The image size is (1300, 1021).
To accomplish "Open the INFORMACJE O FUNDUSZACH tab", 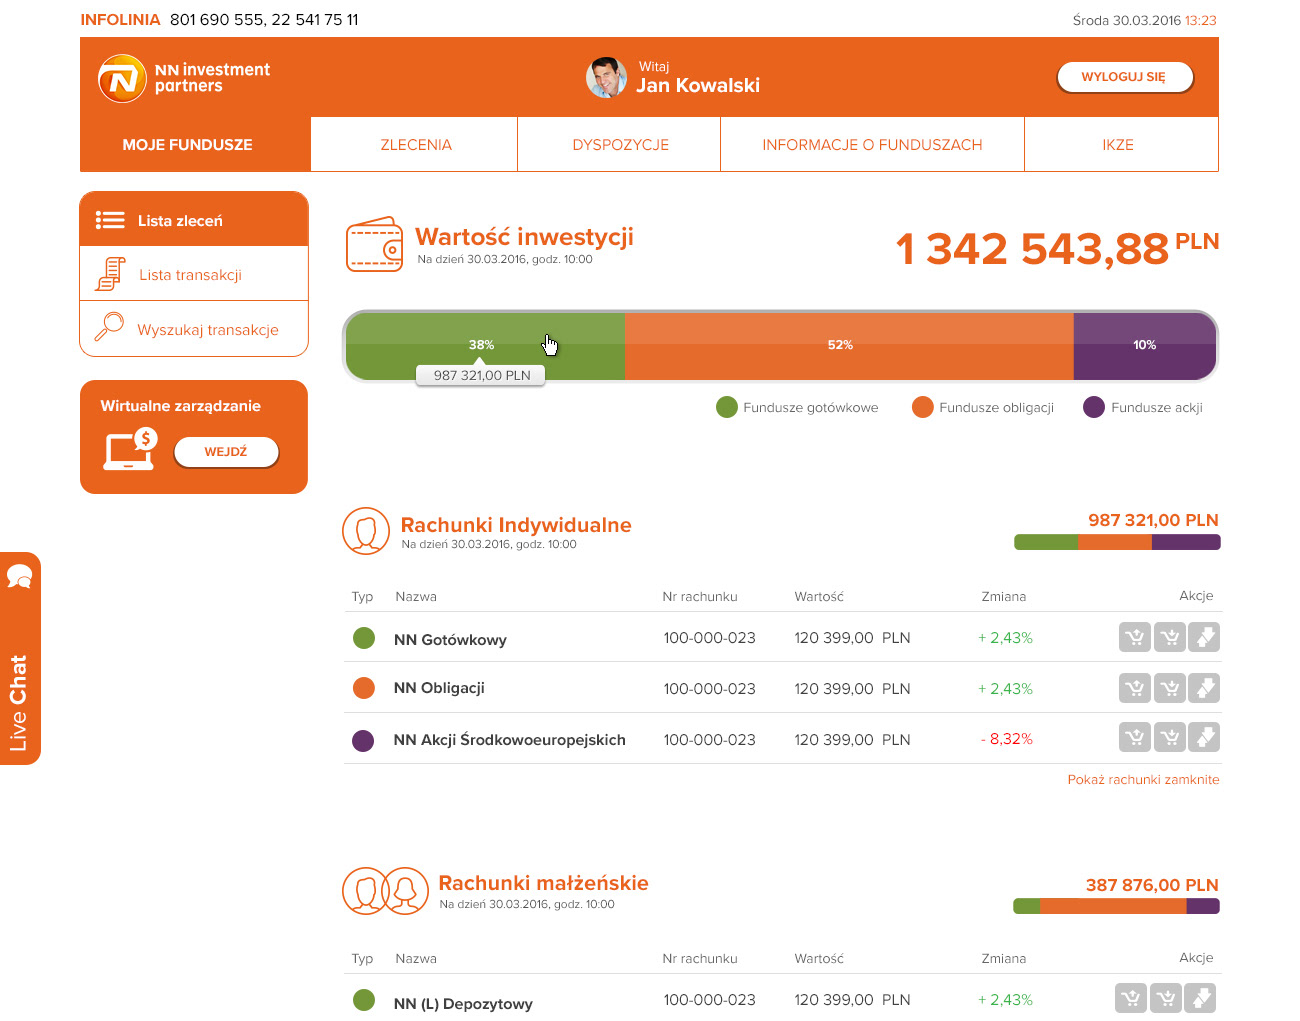I will (872, 144).
